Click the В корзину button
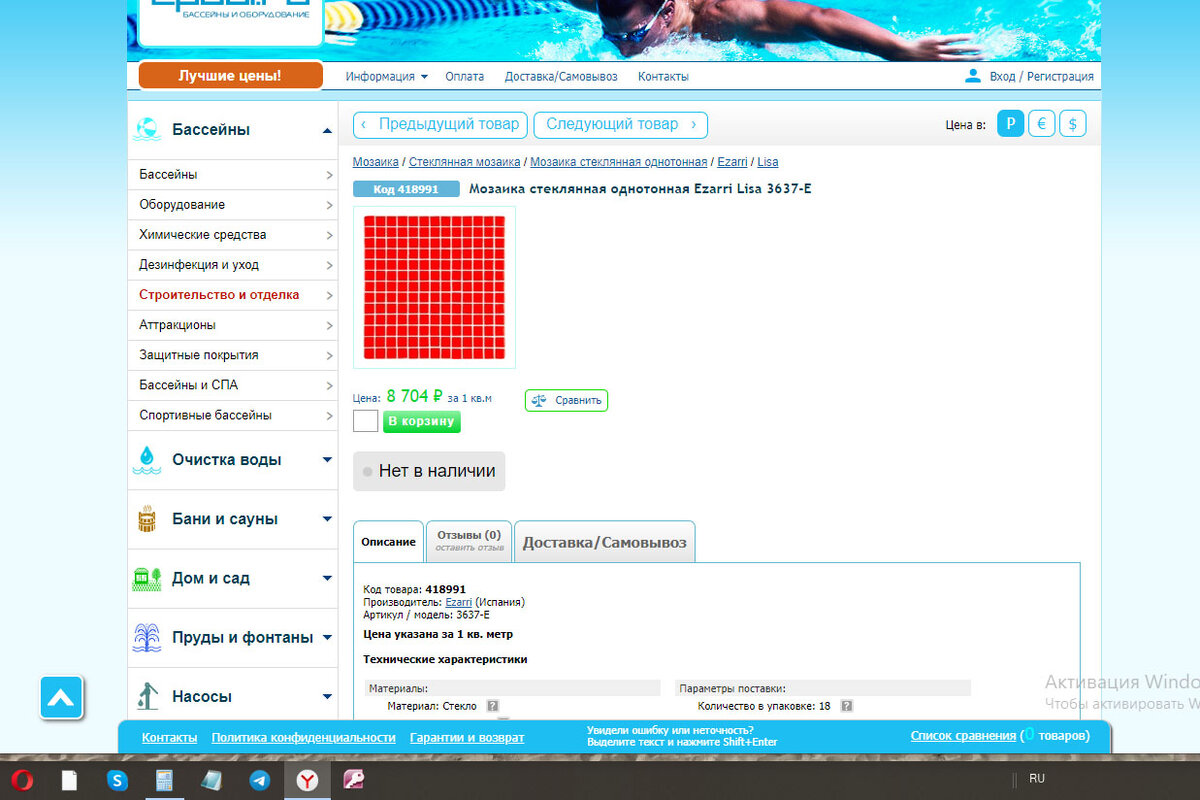 tap(422, 421)
